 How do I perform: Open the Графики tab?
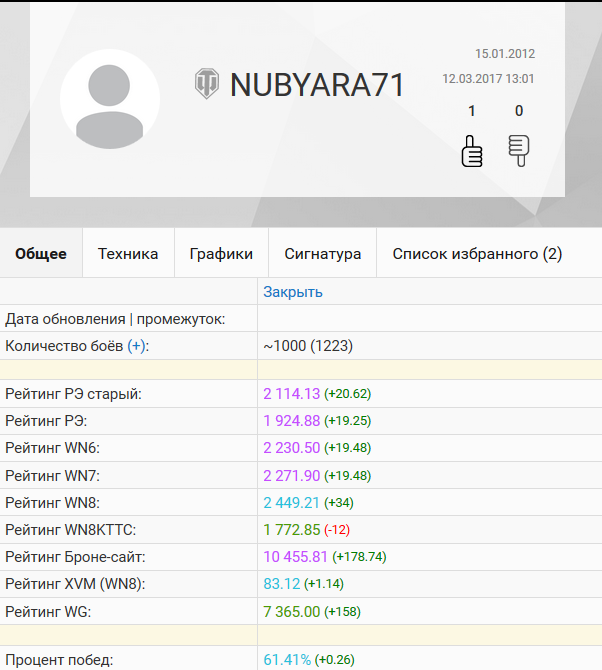click(221, 254)
